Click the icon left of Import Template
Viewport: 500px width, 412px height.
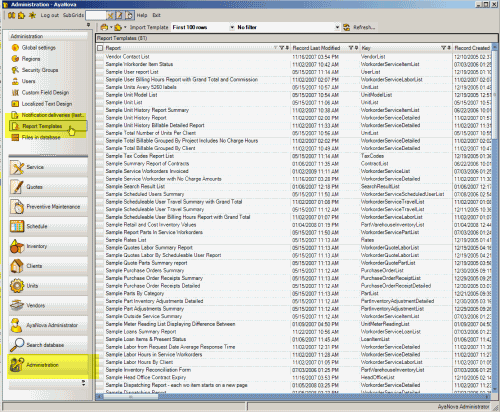118,27
